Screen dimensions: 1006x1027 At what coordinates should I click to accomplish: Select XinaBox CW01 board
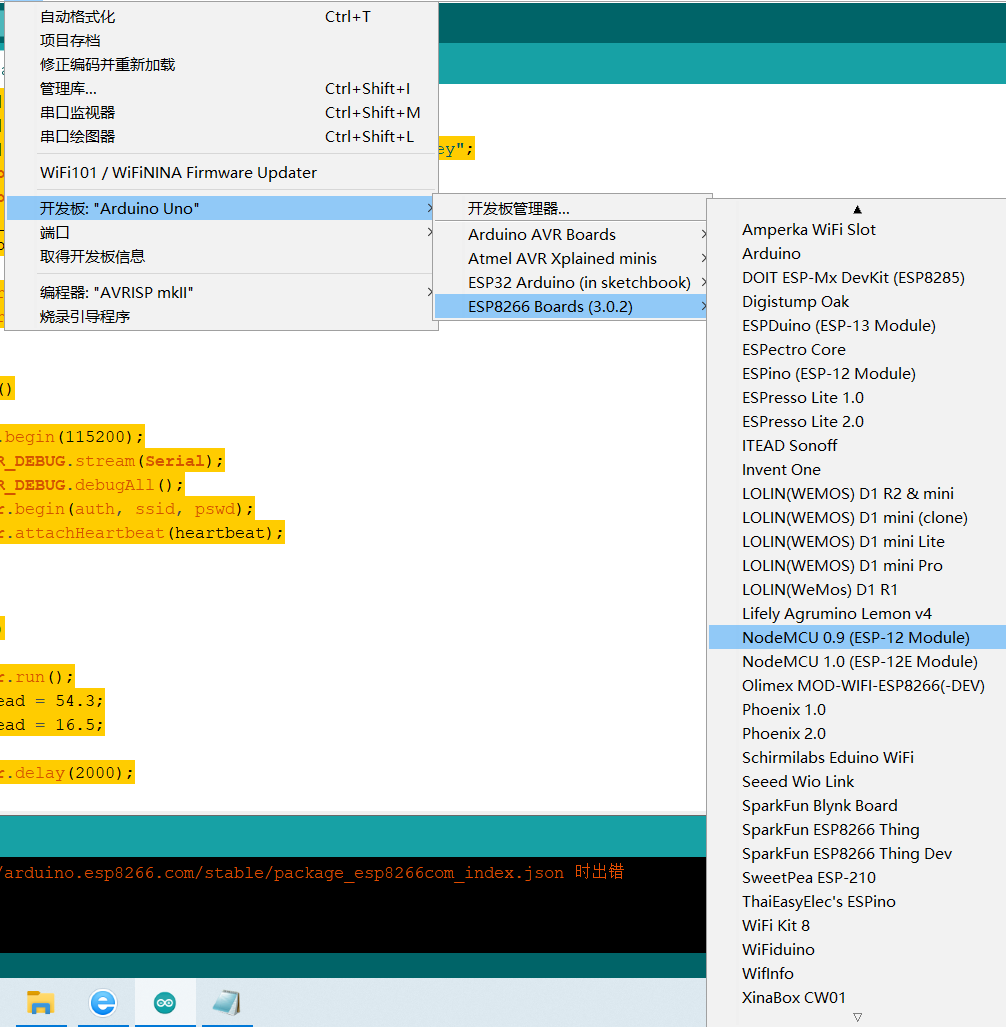click(x=857, y=998)
